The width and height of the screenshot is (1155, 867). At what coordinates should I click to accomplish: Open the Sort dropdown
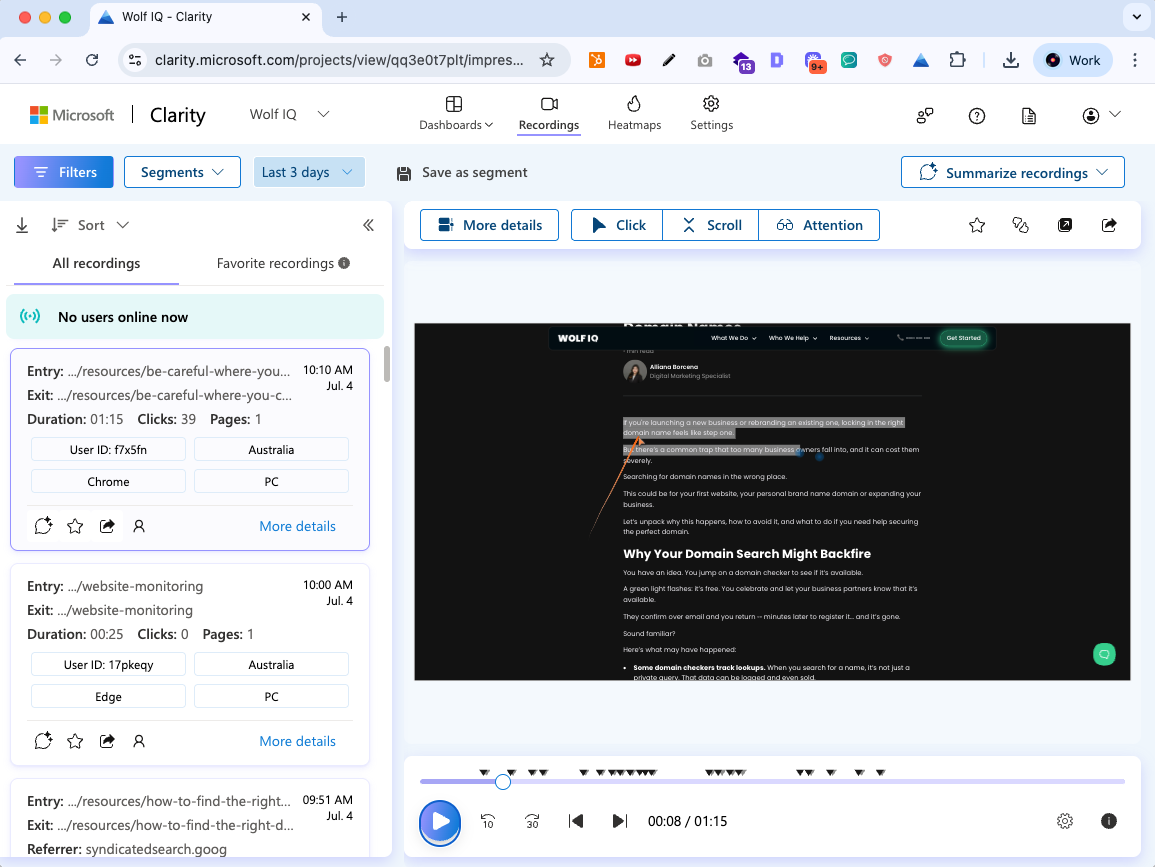pos(91,225)
